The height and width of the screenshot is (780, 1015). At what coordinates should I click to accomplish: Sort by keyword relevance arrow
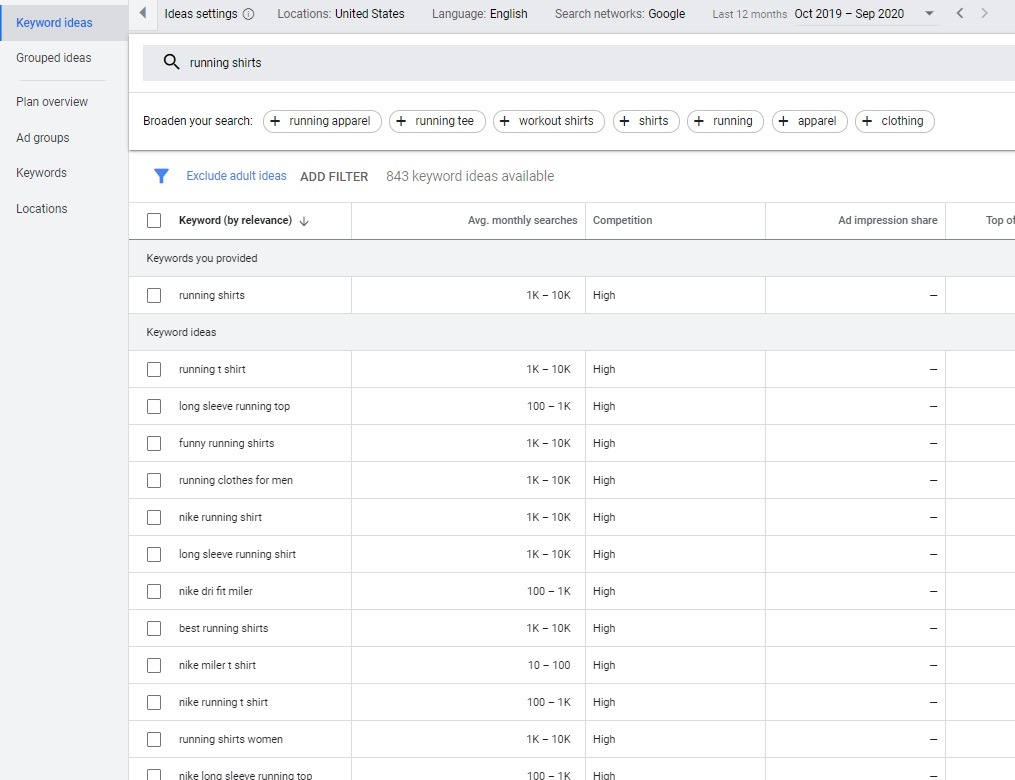pyautogui.click(x=304, y=221)
